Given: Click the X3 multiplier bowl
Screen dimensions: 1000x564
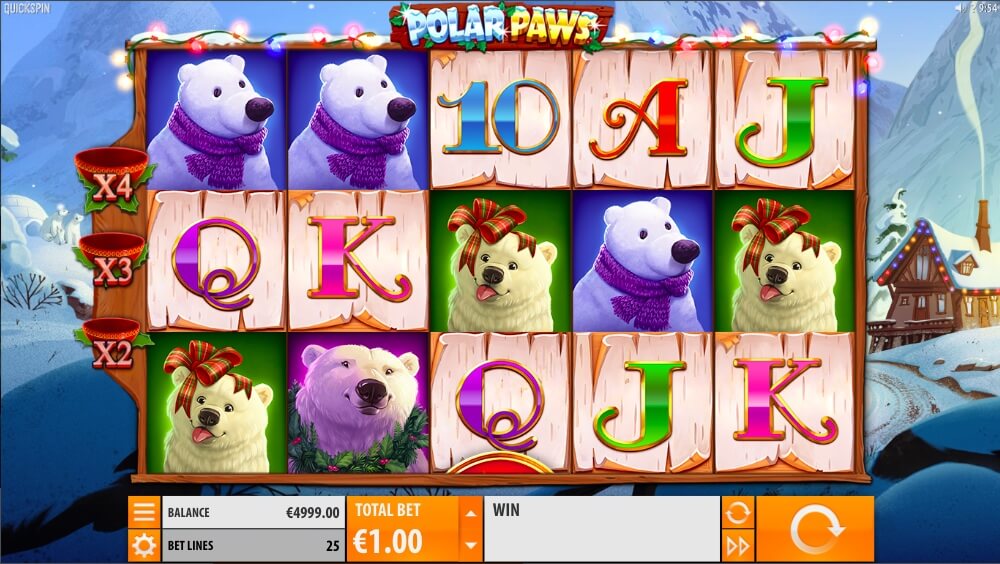Looking at the screenshot, I should tap(112, 260).
